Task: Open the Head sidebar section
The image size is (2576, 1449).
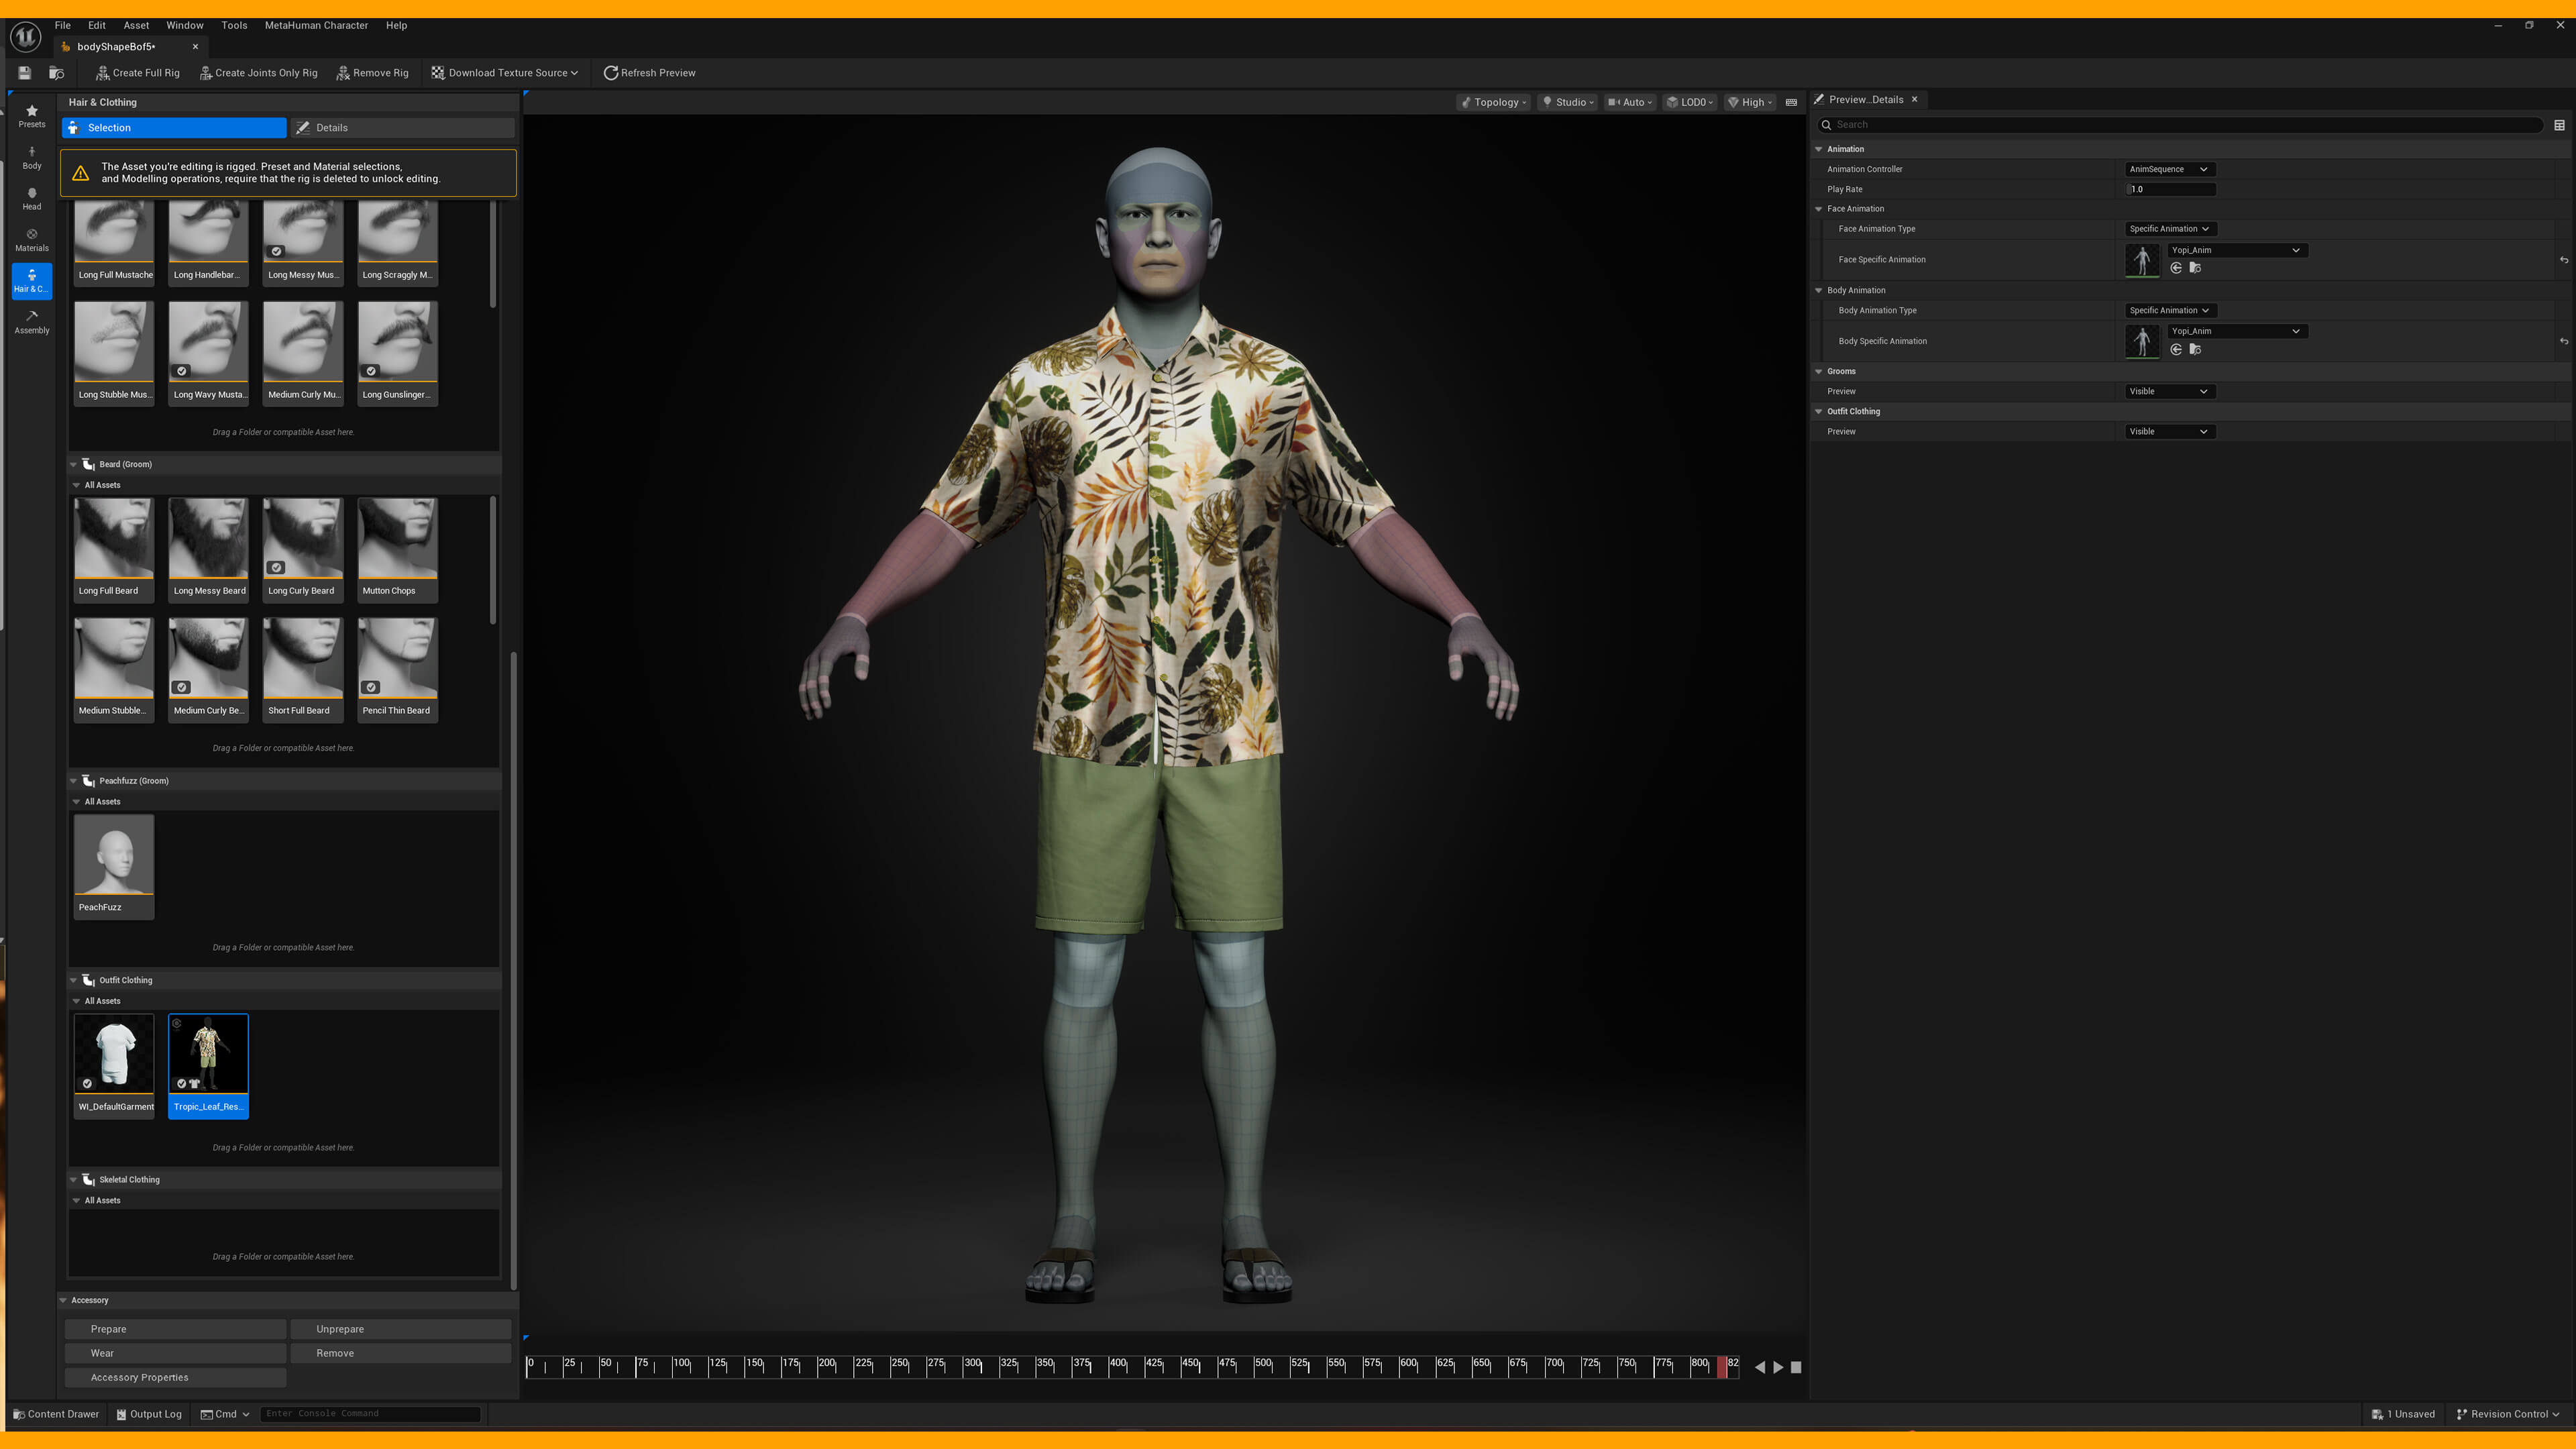Action: click(x=32, y=199)
